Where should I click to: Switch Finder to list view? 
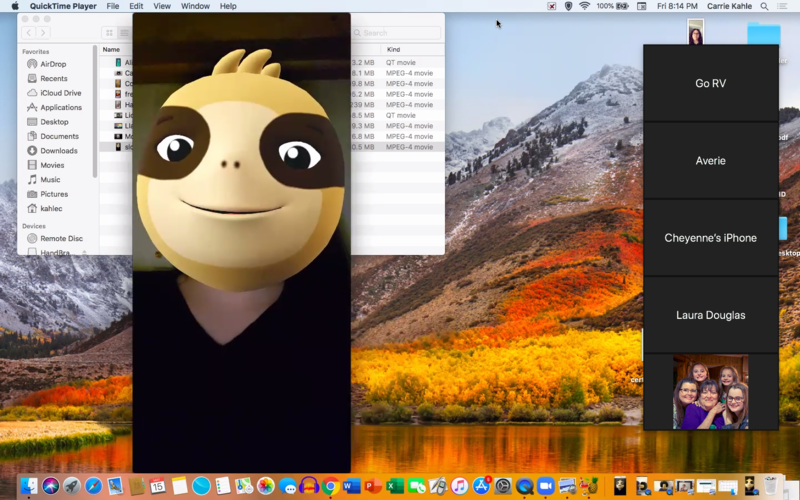124,33
